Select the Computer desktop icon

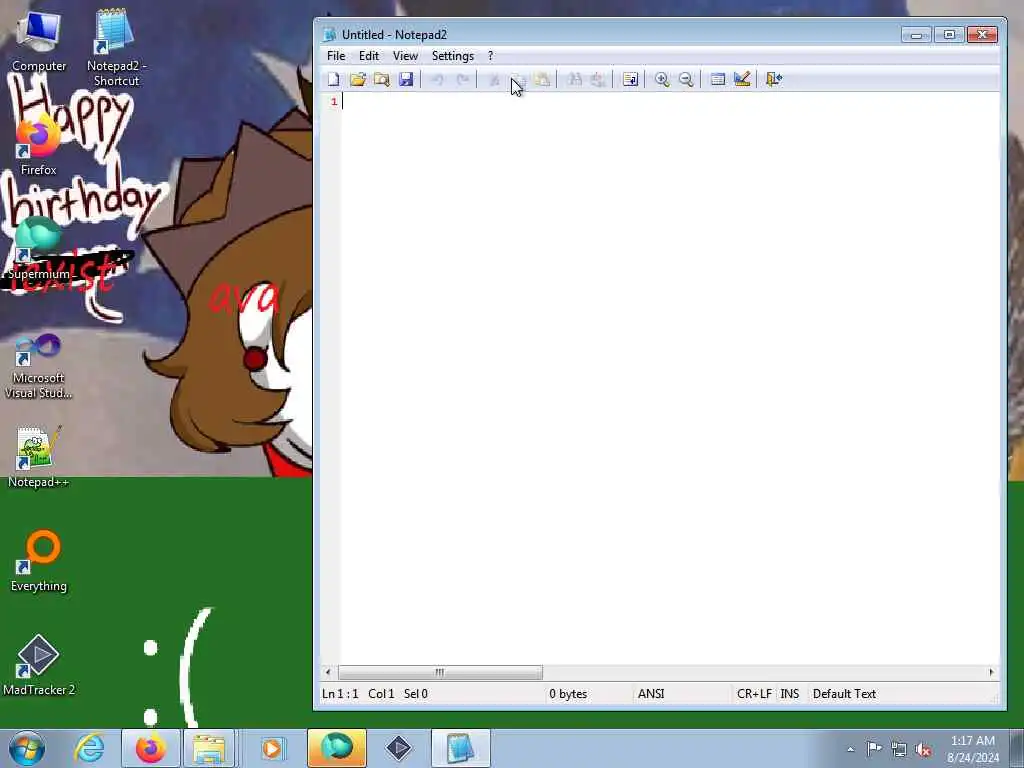pyautogui.click(x=39, y=41)
